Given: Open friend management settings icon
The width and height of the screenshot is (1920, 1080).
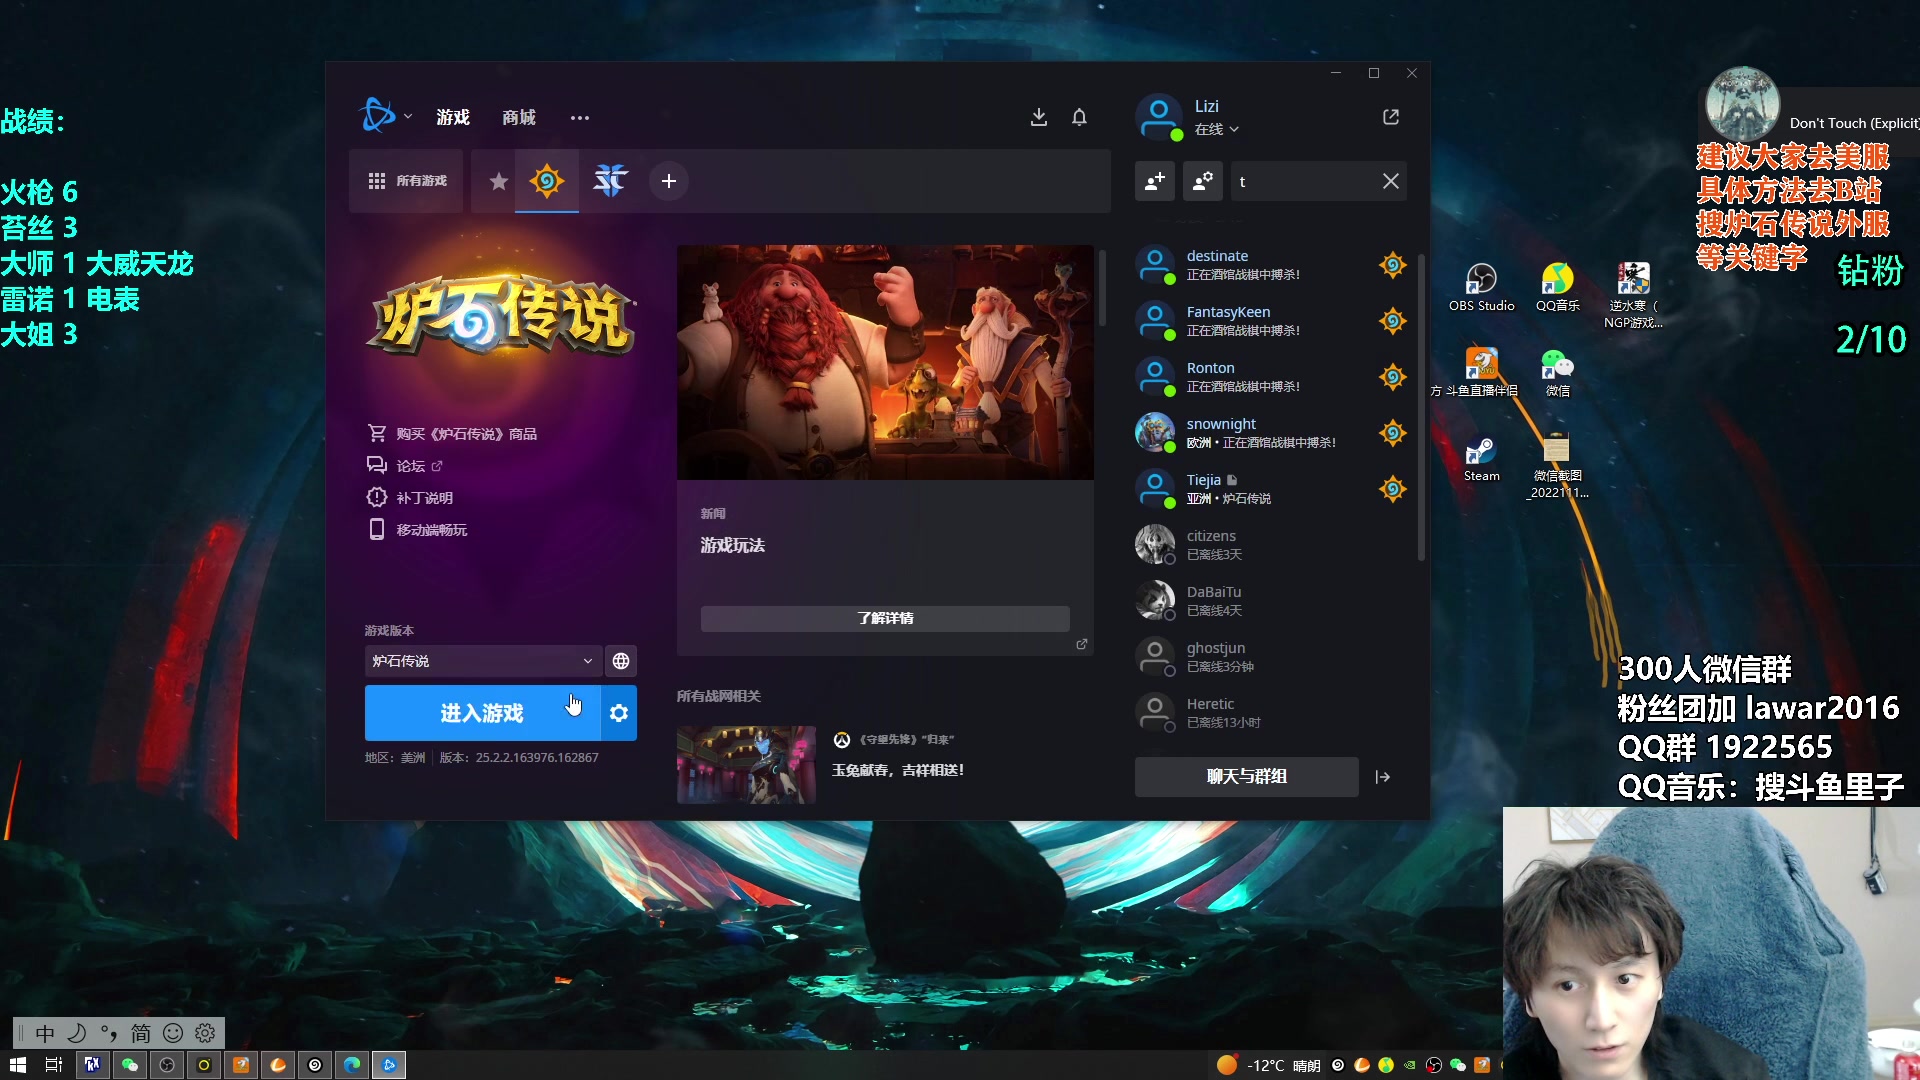Looking at the screenshot, I should (1203, 181).
